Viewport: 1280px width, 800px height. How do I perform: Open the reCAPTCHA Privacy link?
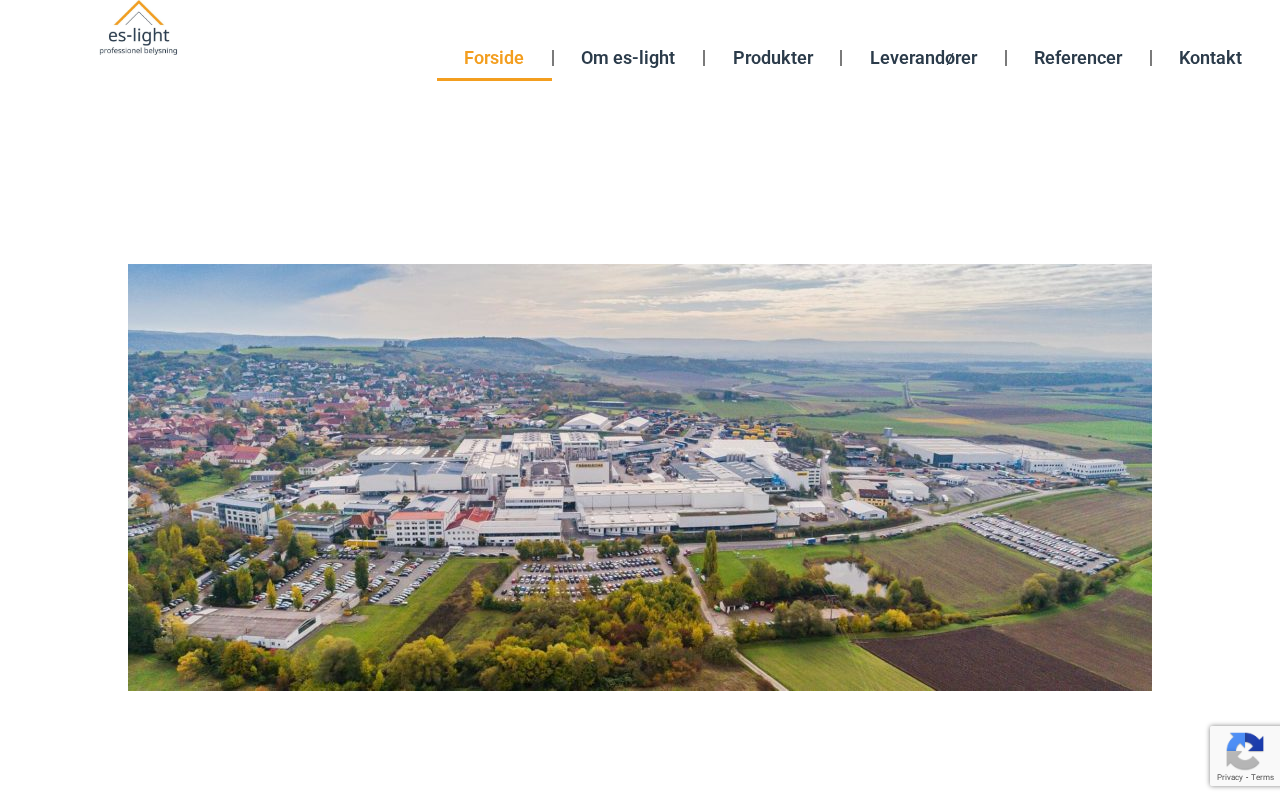(1229, 777)
